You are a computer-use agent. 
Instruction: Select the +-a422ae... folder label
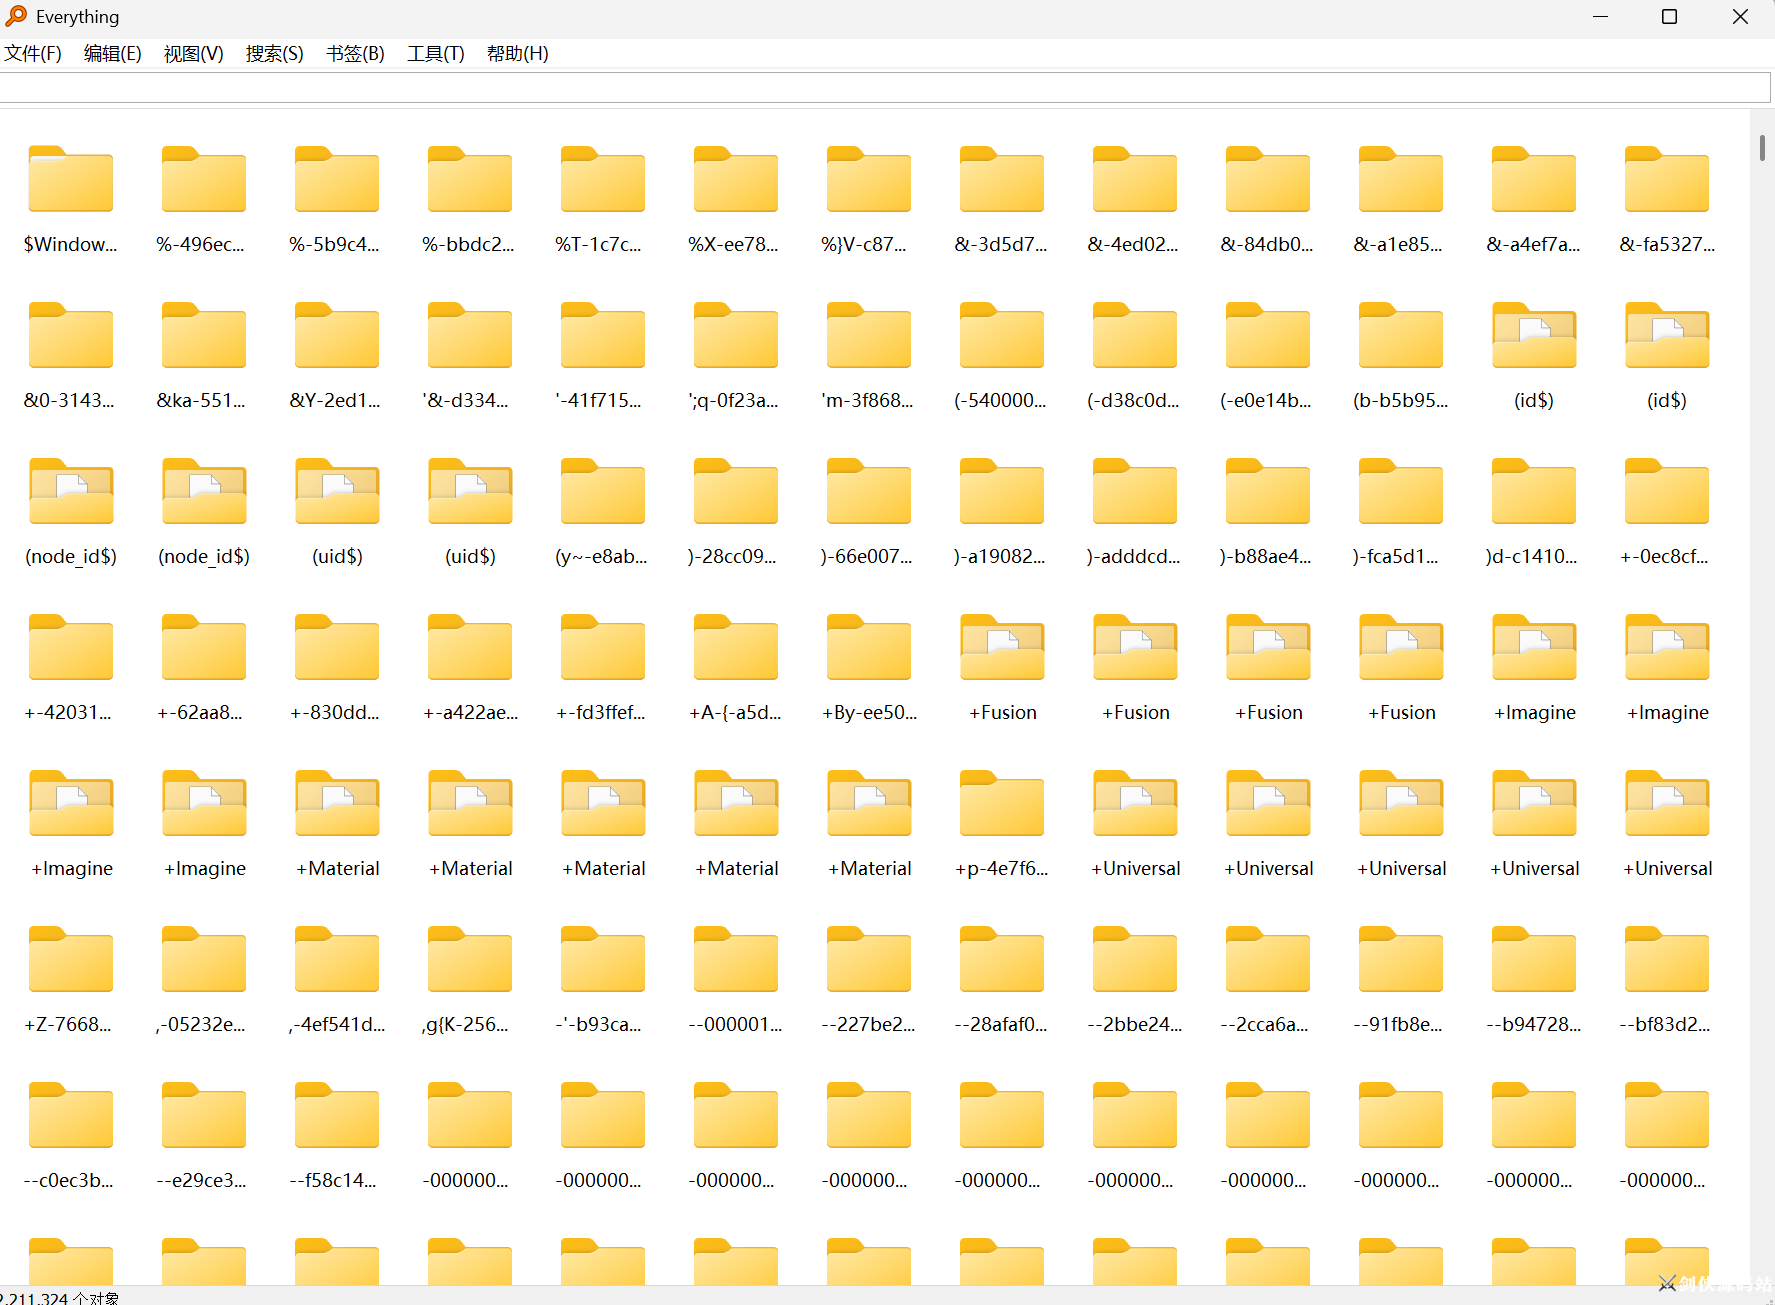[471, 712]
